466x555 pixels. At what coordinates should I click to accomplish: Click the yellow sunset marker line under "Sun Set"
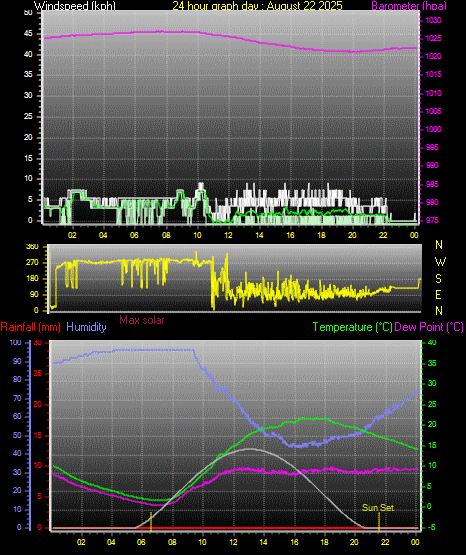point(379,521)
